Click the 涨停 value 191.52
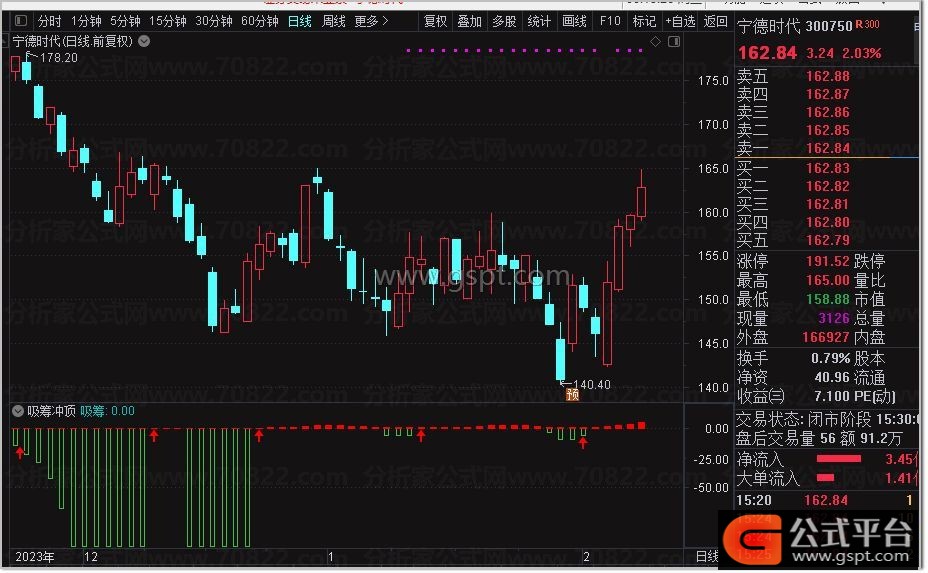The height and width of the screenshot is (573, 928). (827, 261)
